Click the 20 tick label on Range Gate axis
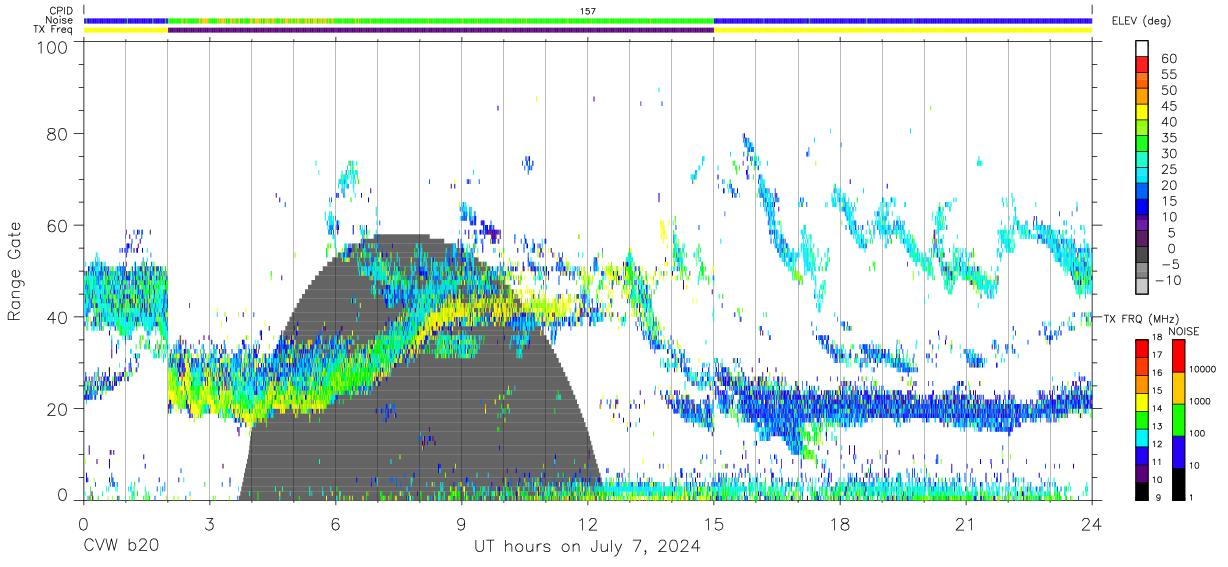1228x567 pixels. tap(59, 409)
